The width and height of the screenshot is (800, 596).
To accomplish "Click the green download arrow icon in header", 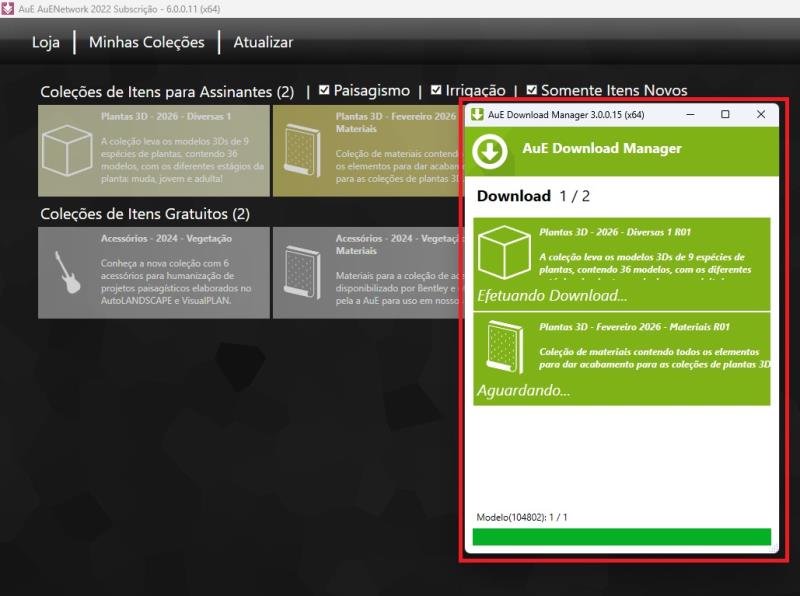I will coord(490,151).
